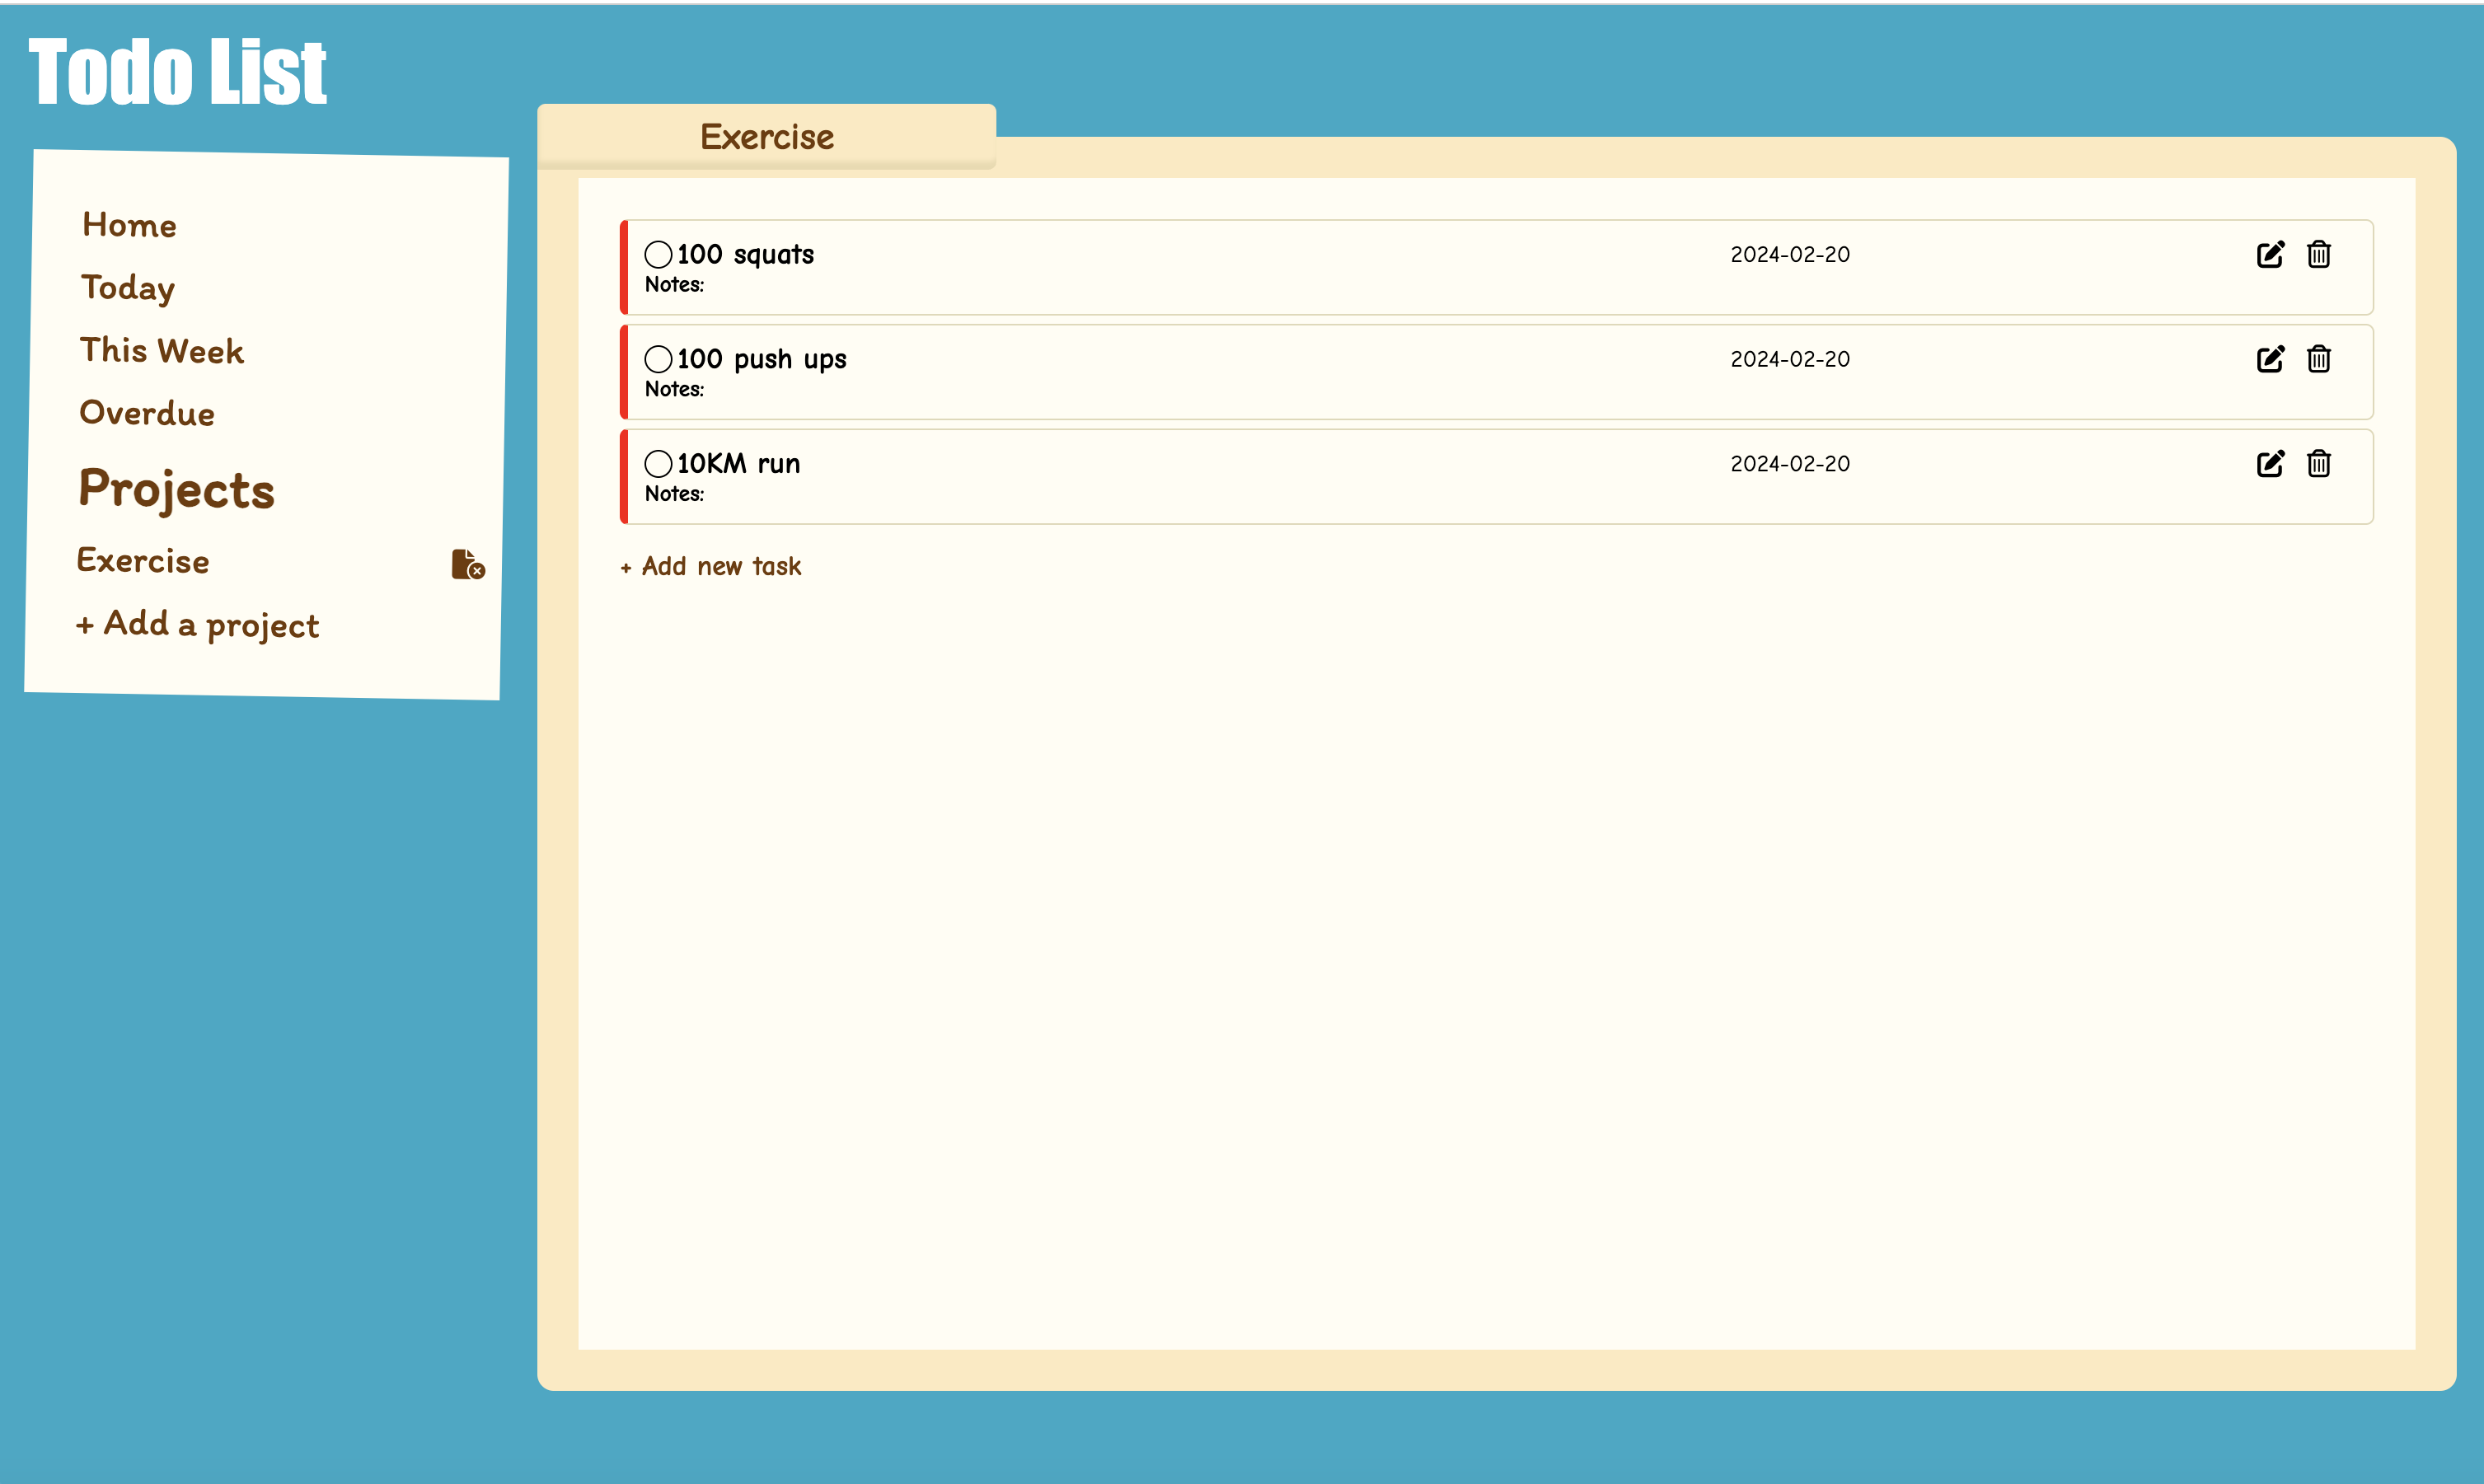Click the Todo List title
Image resolution: width=2484 pixels, height=1484 pixels.
tap(178, 72)
